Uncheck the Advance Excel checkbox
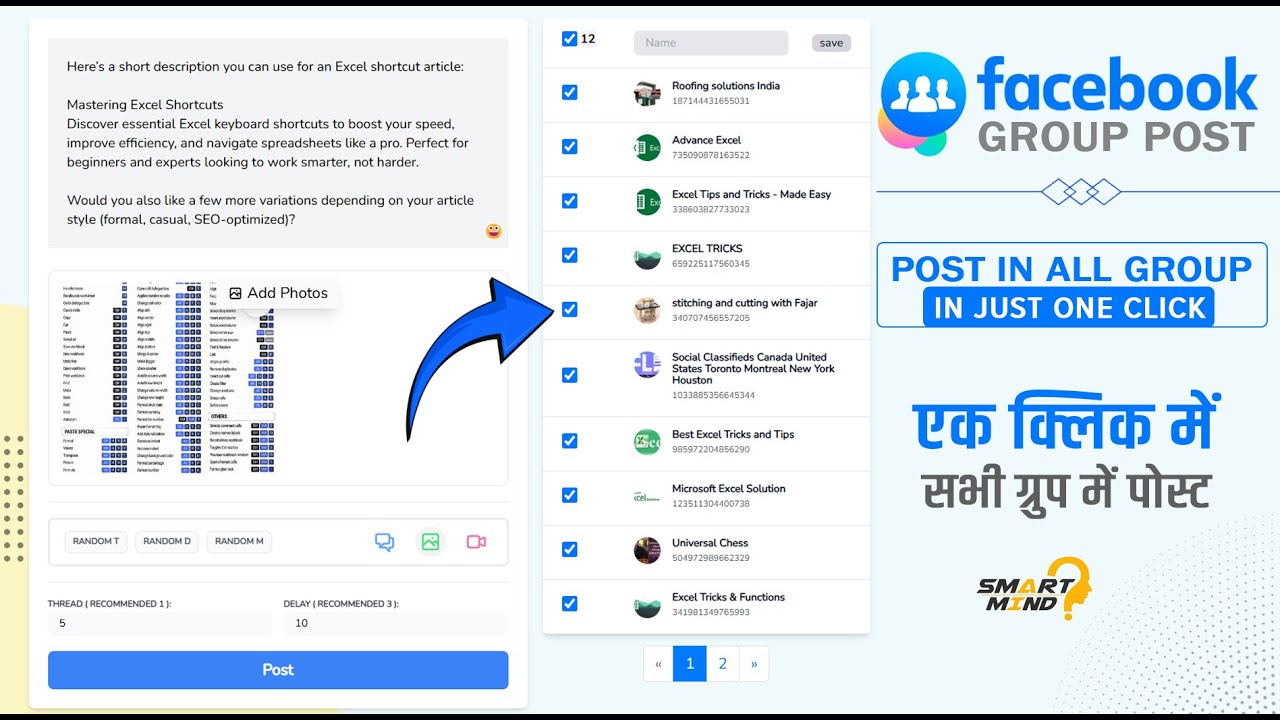The height and width of the screenshot is (720, 1280). 569,146
